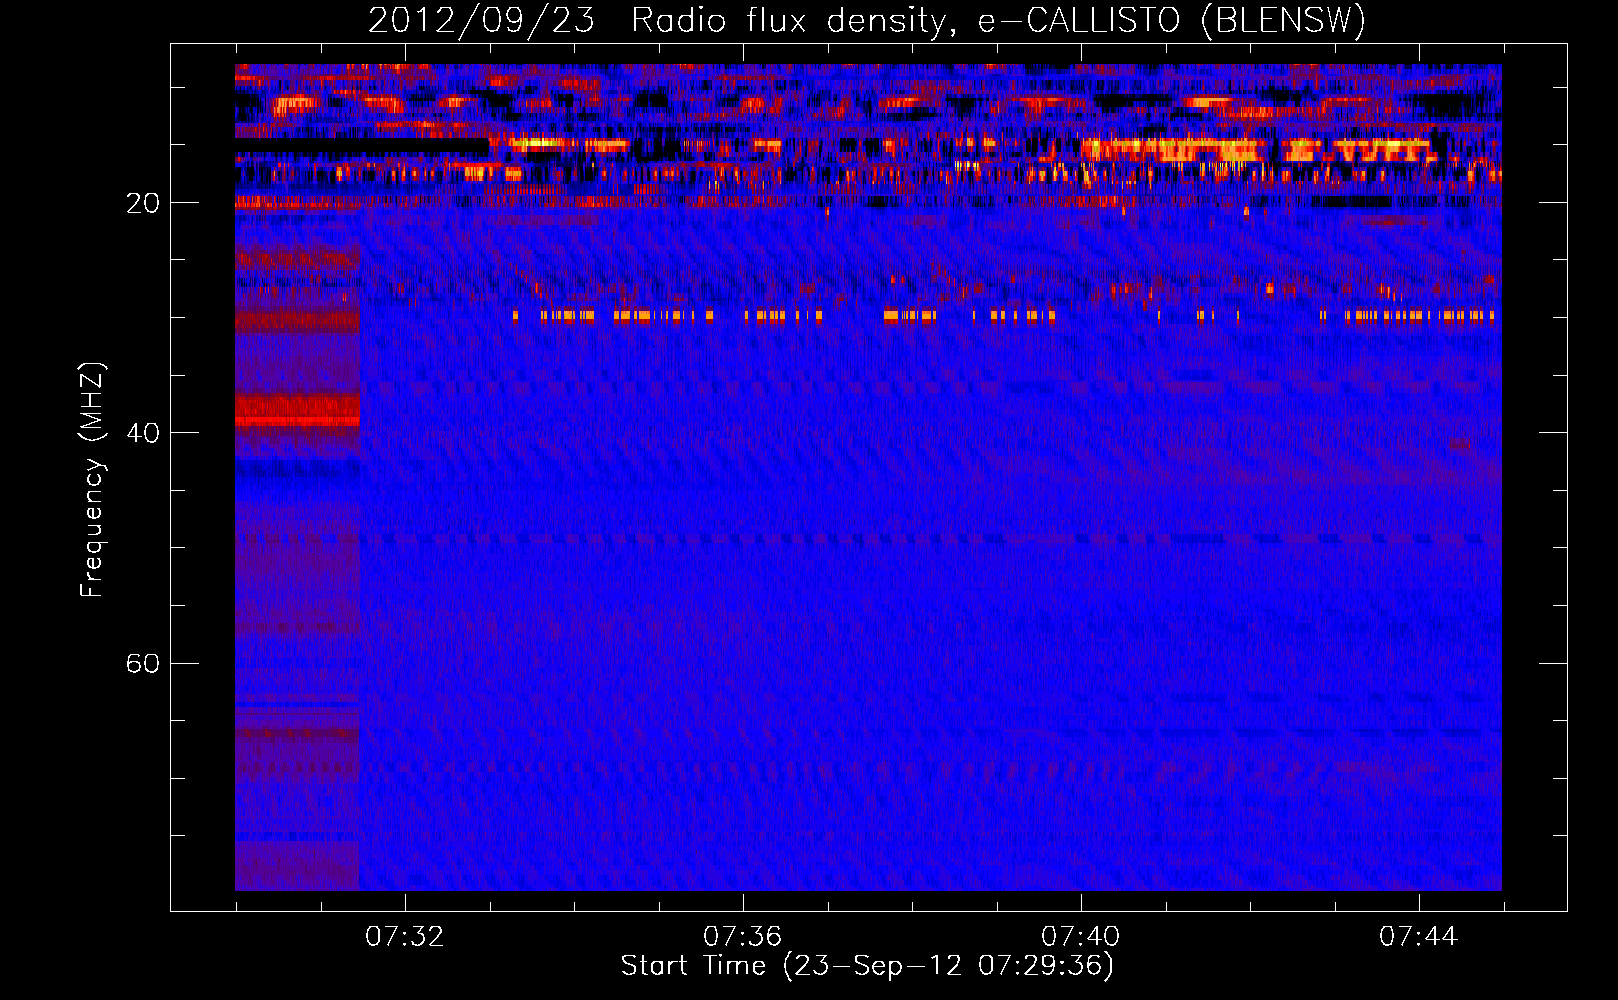
Task: Click the '40' frequency tick label
Action: 143,433
